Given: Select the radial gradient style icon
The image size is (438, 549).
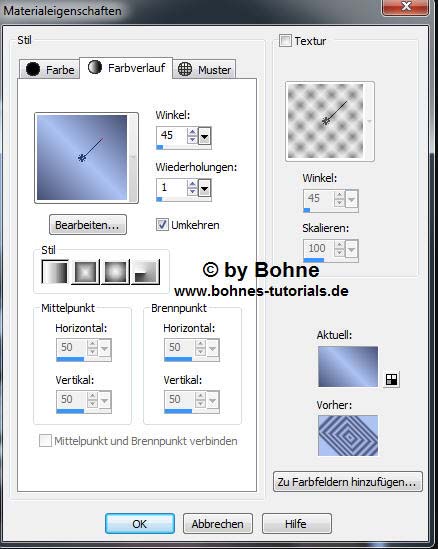Looking at the screenshot, I should coord(146,272).
